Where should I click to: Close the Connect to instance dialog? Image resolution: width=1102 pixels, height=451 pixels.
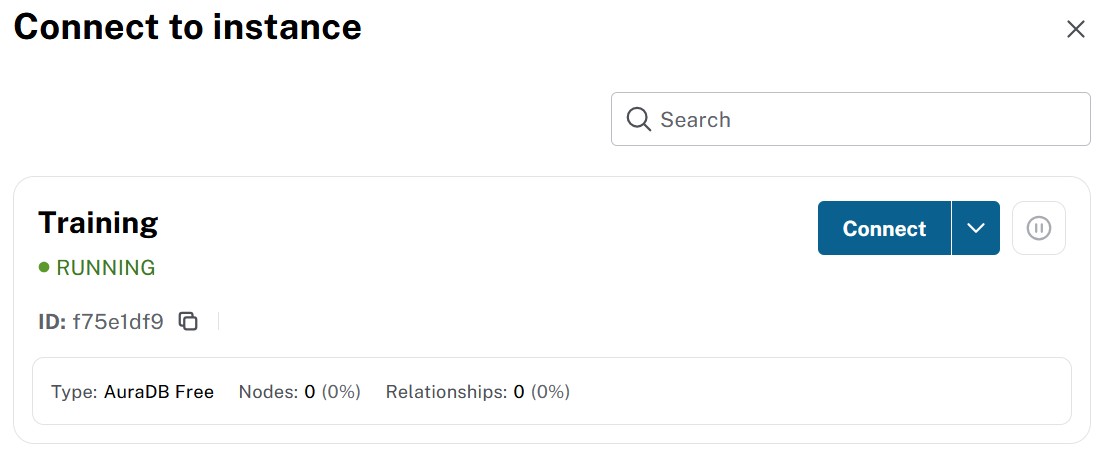pos(1076,29)
